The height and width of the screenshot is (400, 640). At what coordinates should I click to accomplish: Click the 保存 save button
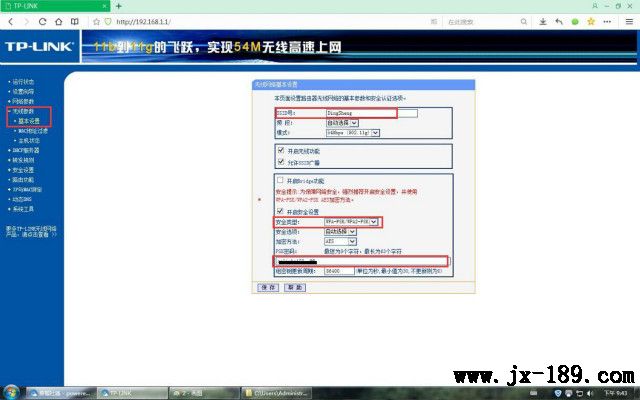point(268,287)
